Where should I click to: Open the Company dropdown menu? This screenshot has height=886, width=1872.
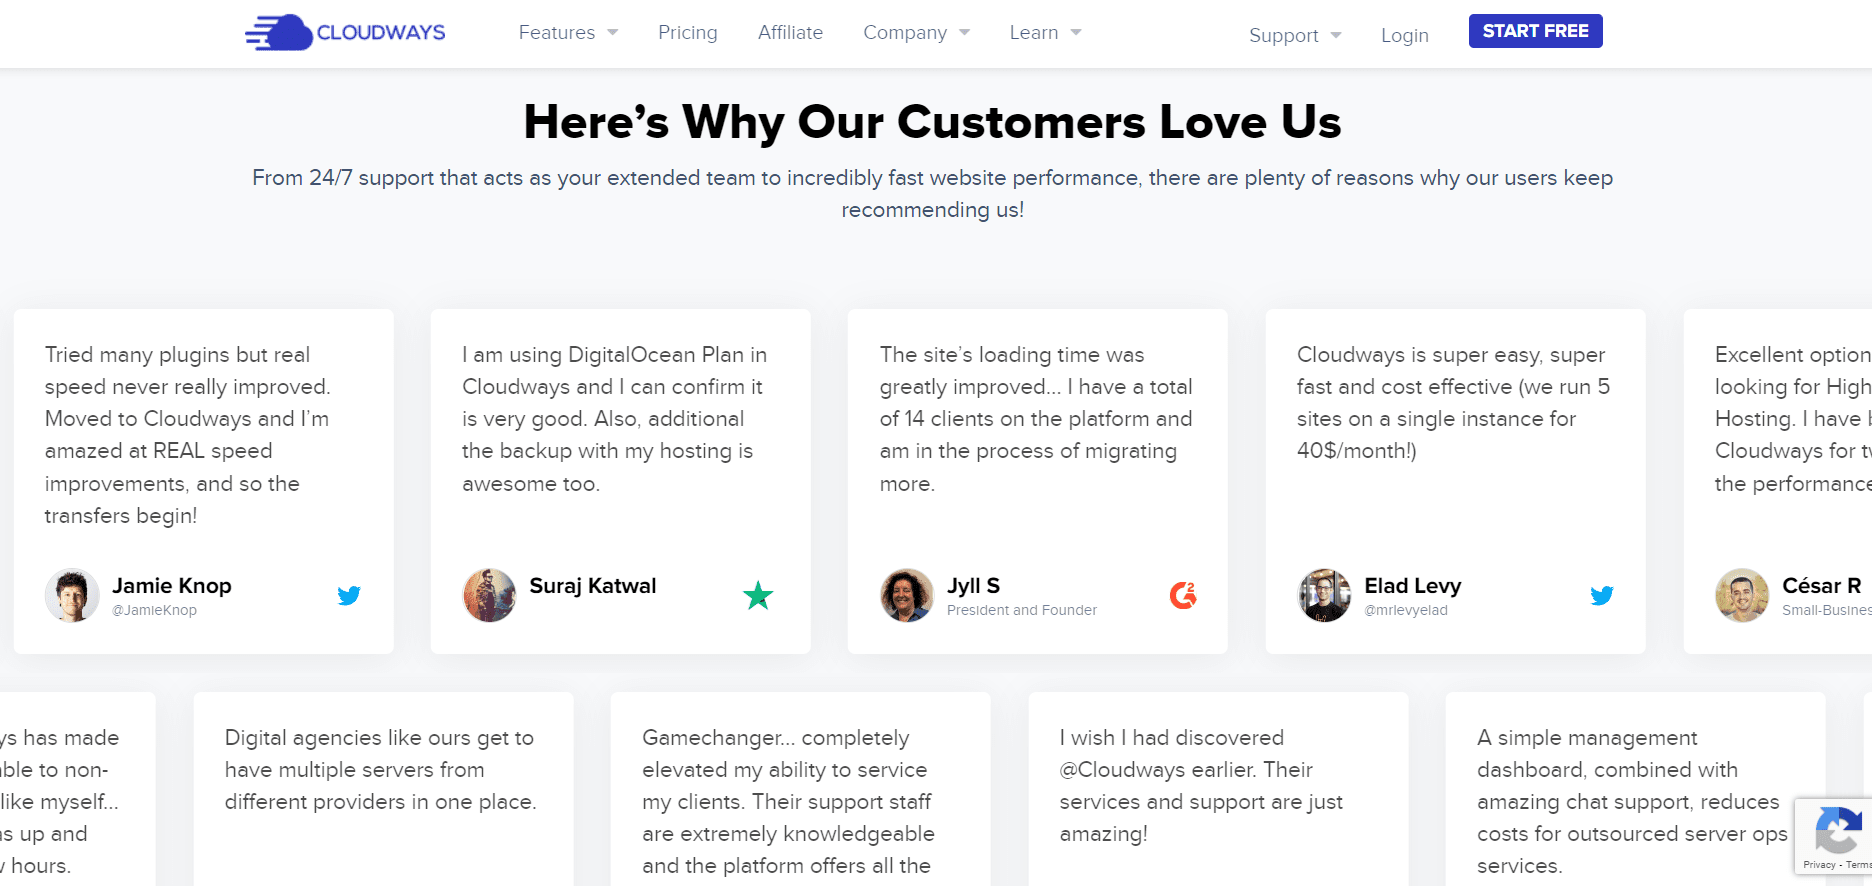coord(916,33)
